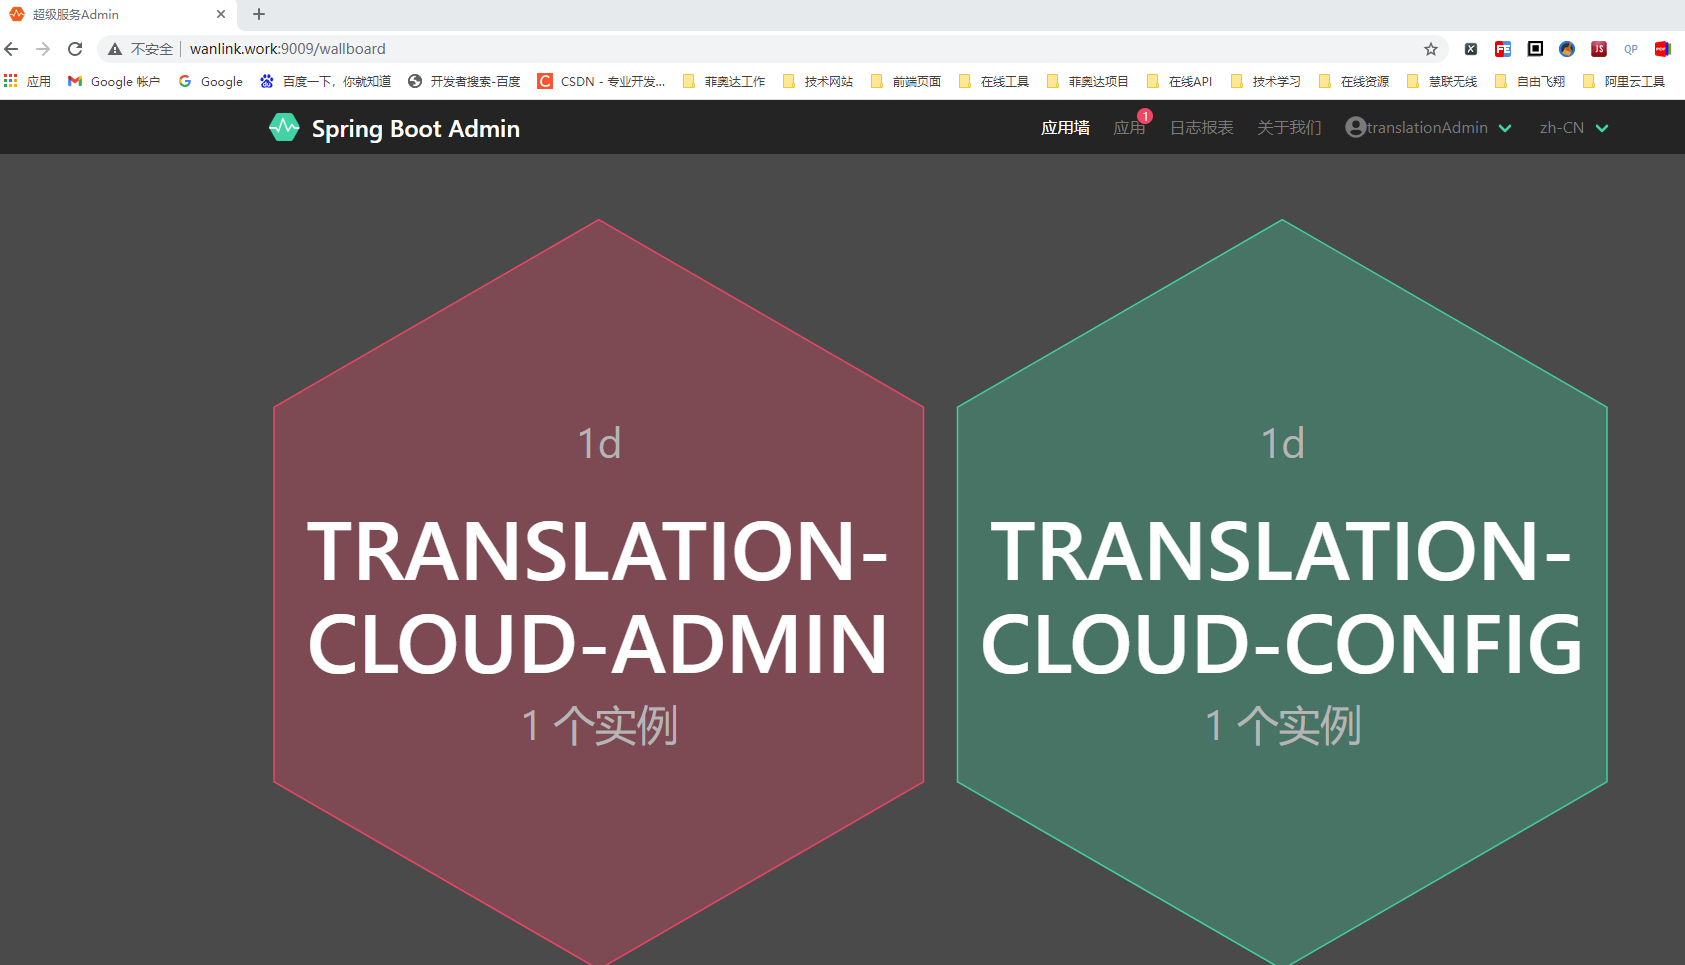
Task: Open the dark X browser extension
Action: pos(1471,49)
